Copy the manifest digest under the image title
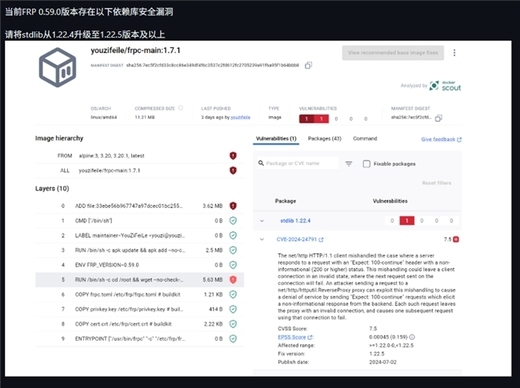 (308, 65)
